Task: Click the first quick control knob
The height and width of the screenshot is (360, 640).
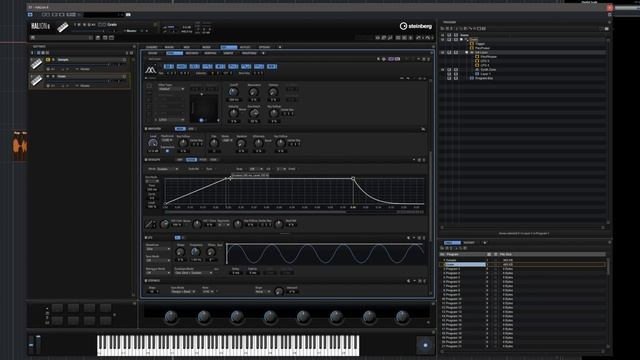Action: 171,316
